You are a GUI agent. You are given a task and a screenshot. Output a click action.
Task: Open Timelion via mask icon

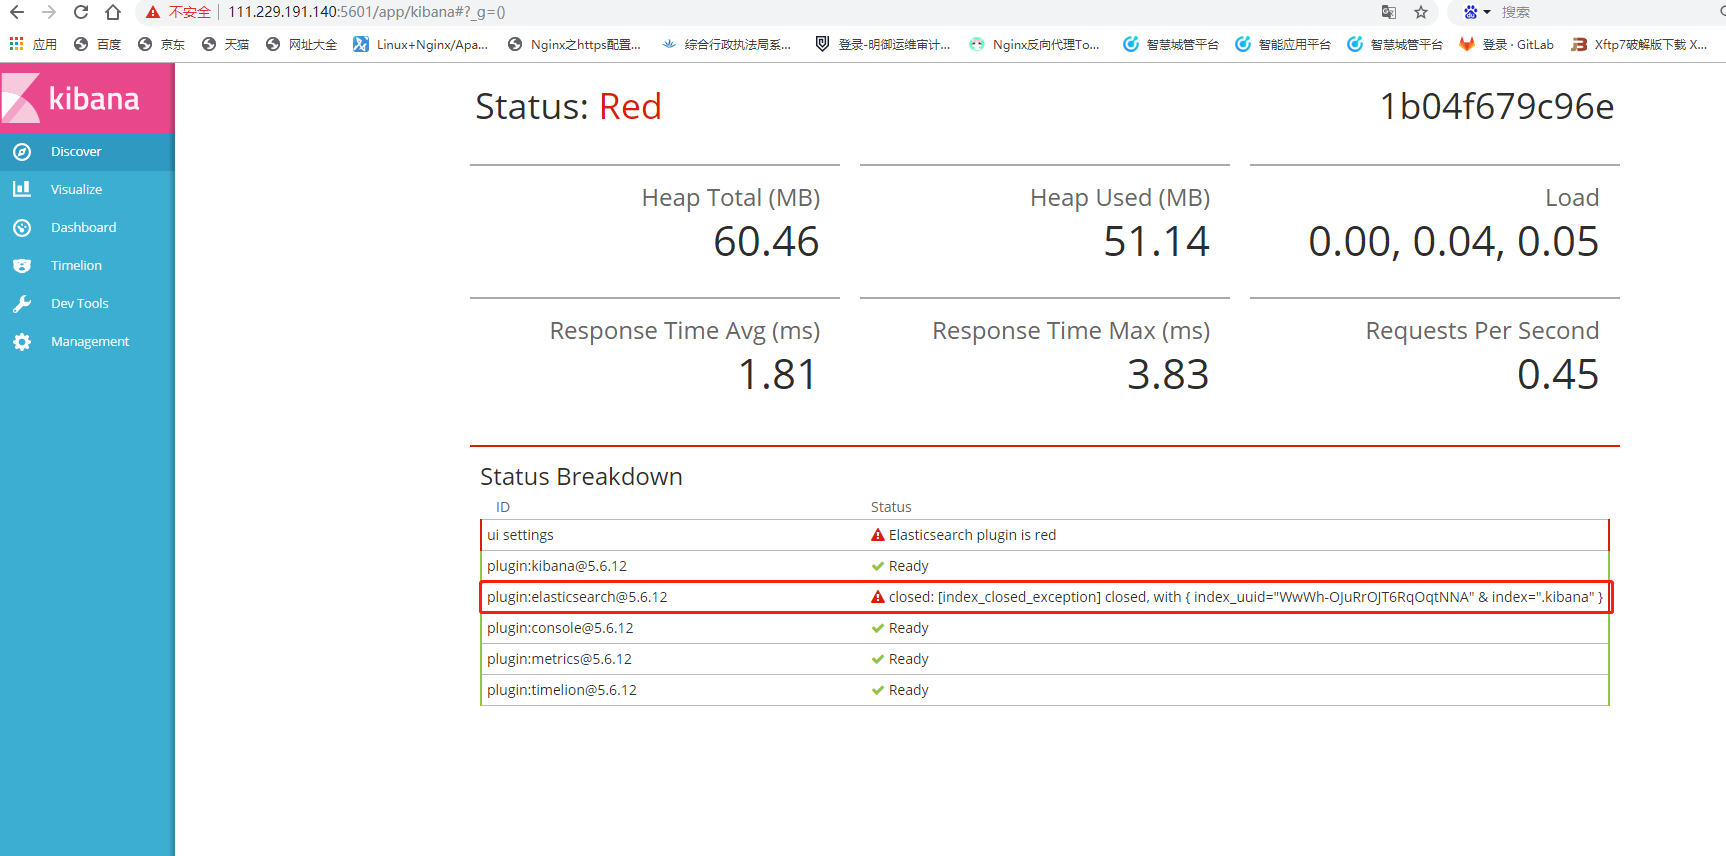tap(22, 266)
